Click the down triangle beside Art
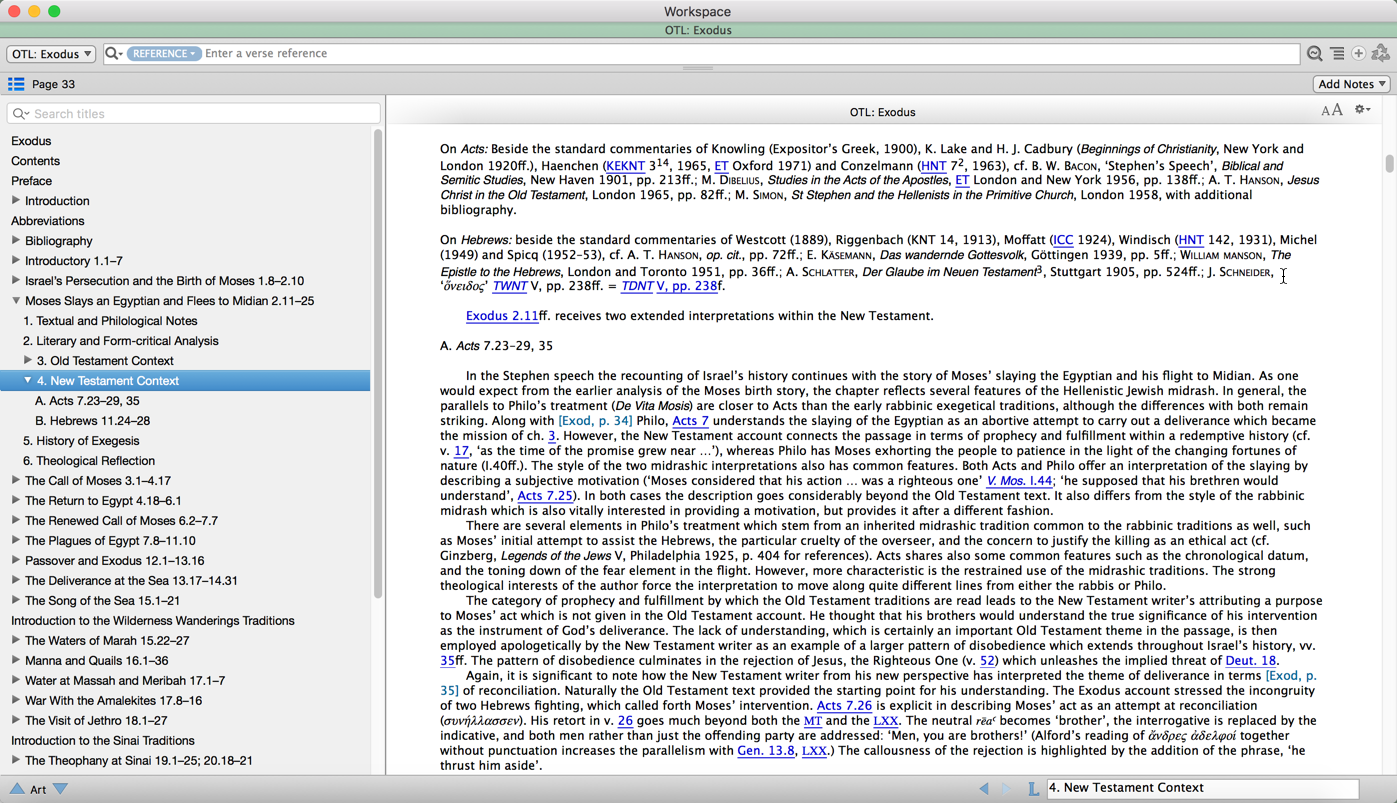 pyautogui.click(x=61, y=789)
